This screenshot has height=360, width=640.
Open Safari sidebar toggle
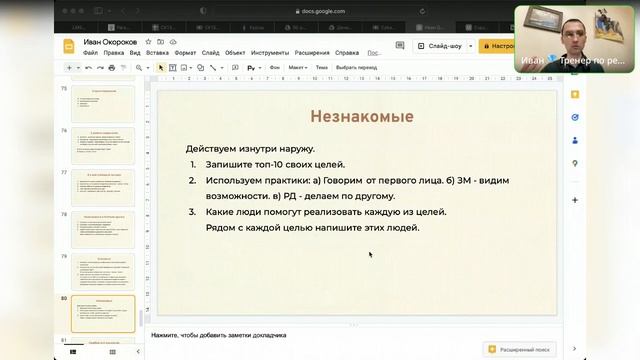[x=98, y=11]
